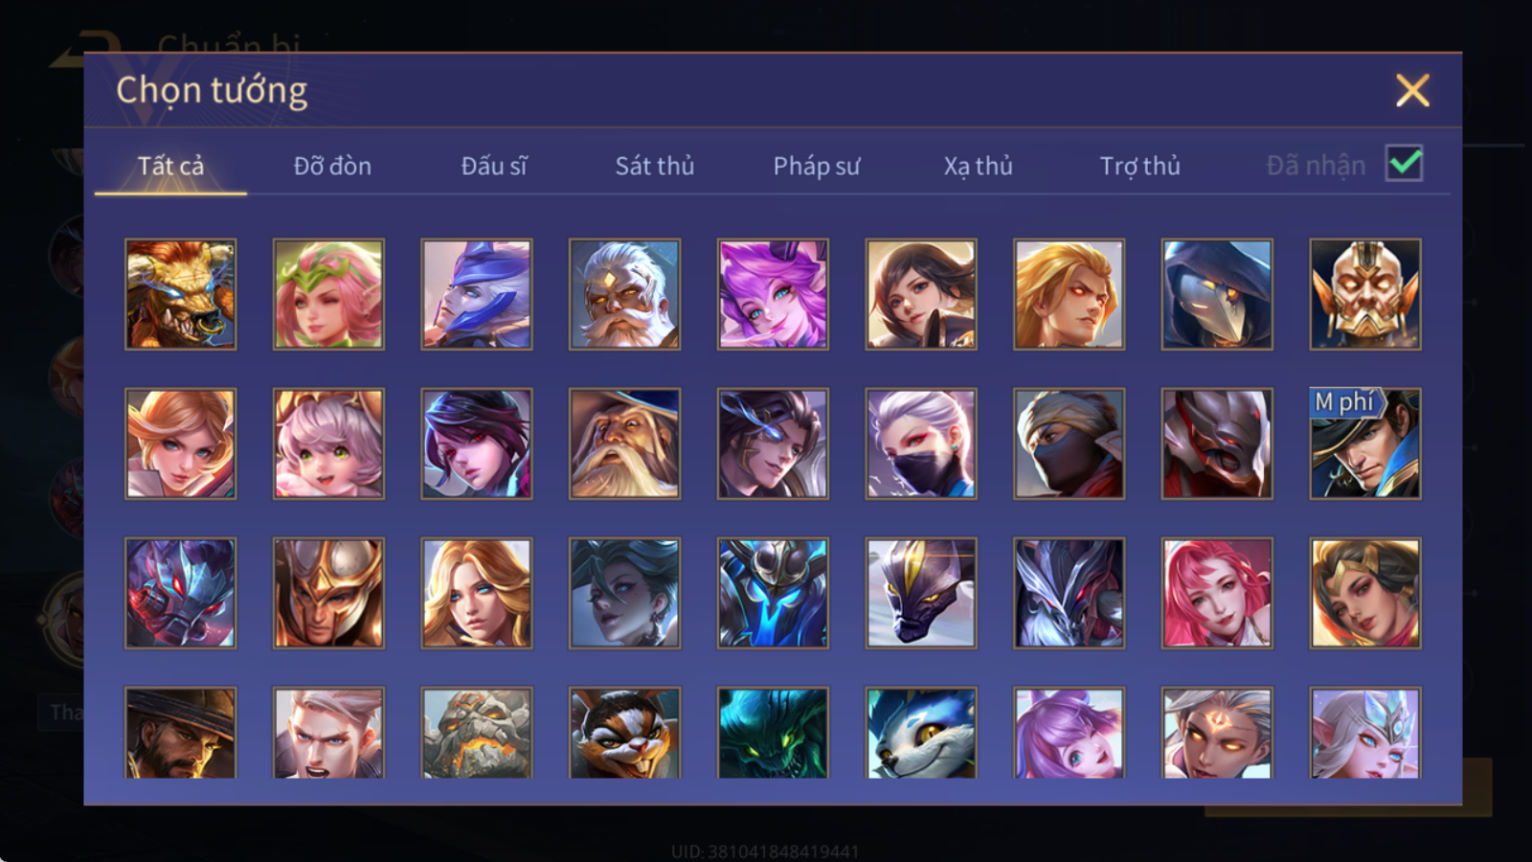Show the Xạ thủ hero list
The image size is (1532, 862).
978,166
